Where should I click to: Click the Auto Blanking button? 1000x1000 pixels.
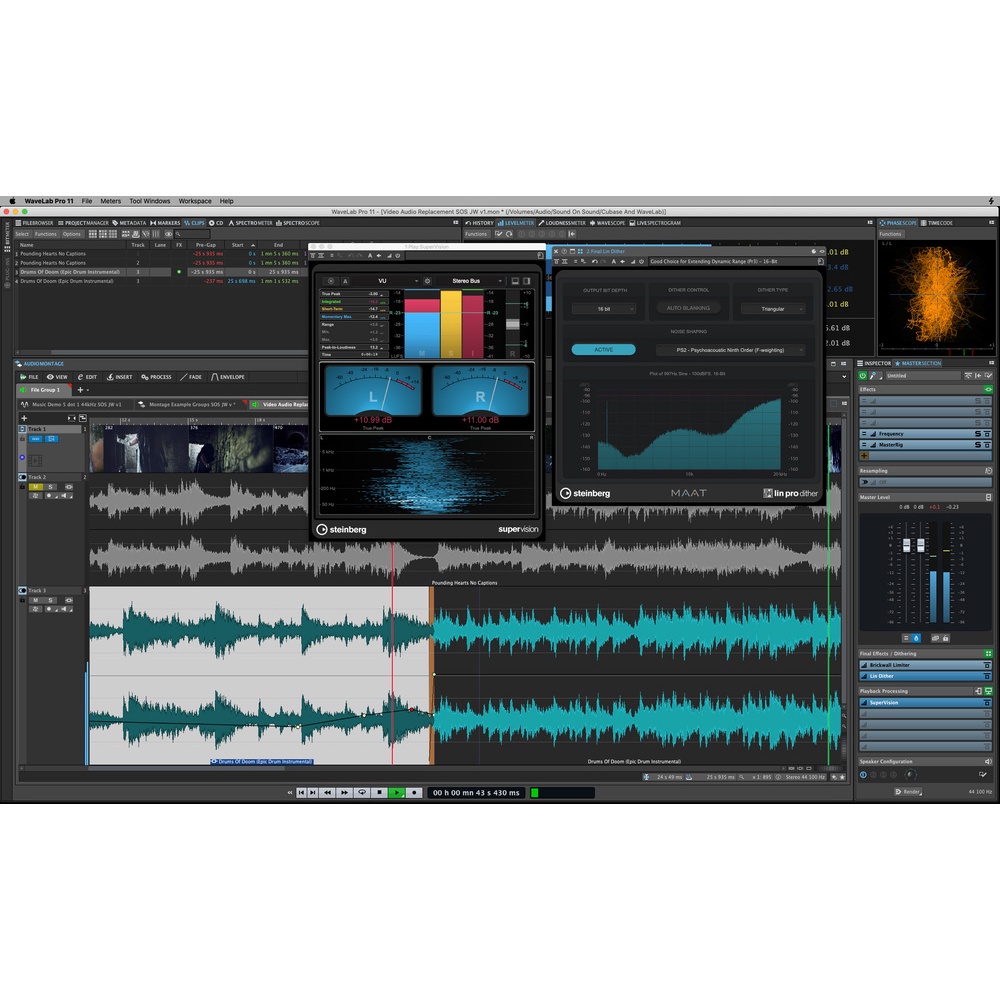click(x=688, y=309)
